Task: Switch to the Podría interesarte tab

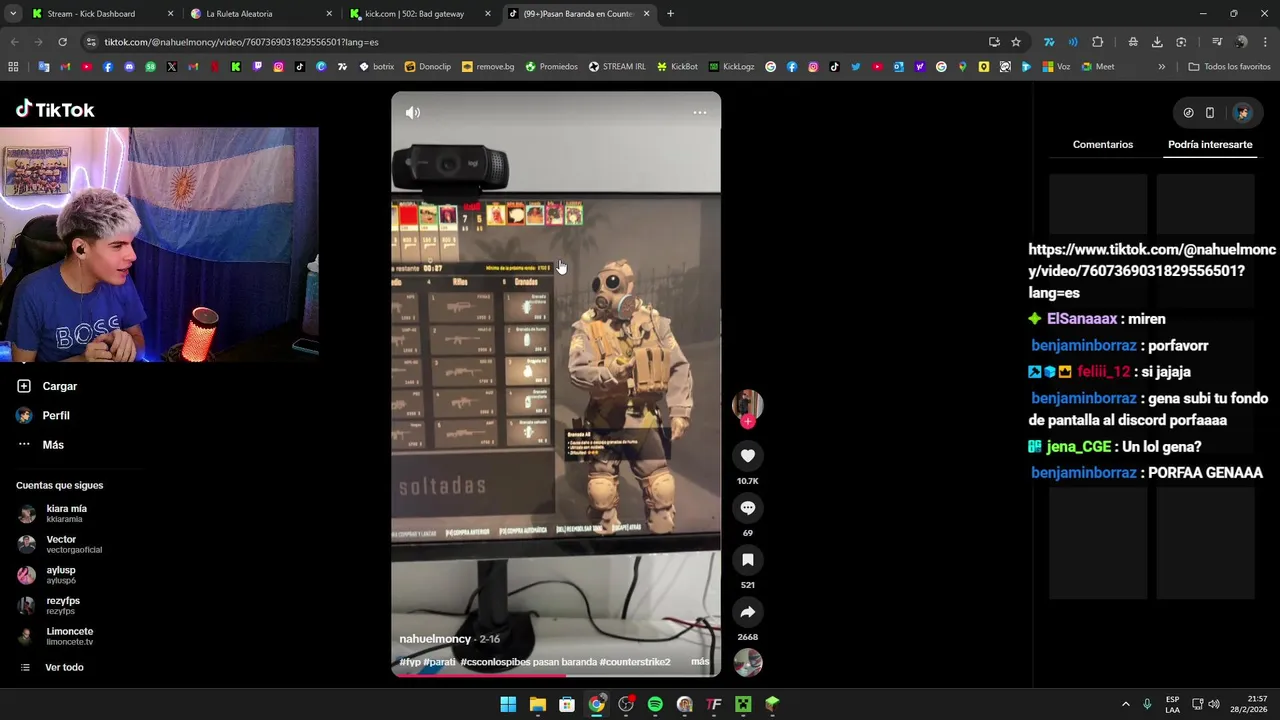Action: [1210, 145]
